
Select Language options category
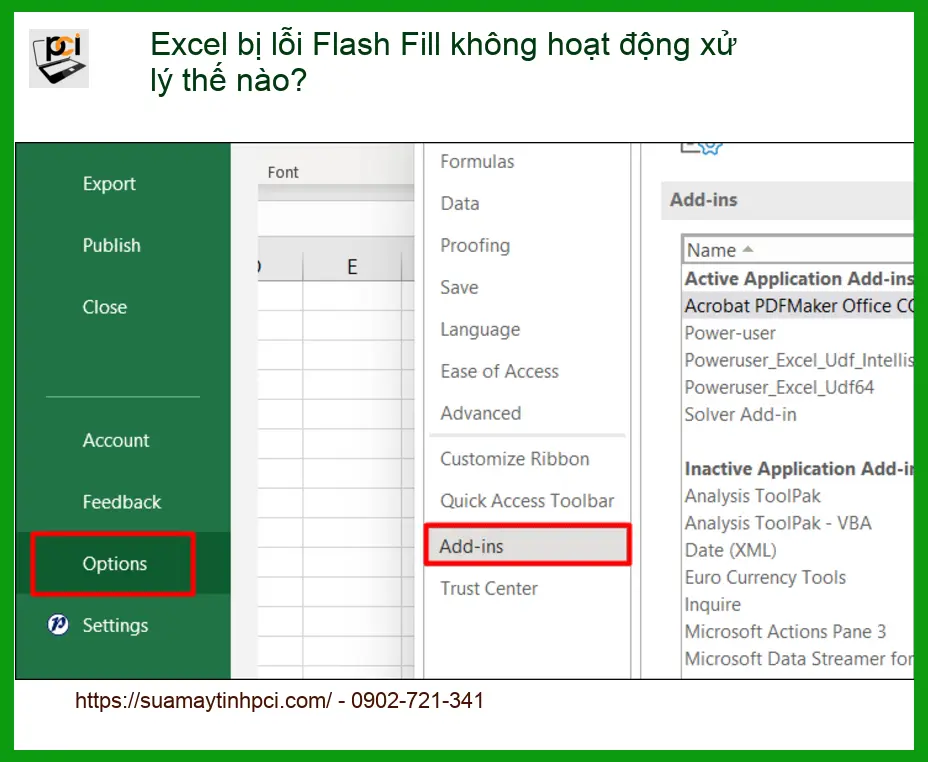coord(480,330)
